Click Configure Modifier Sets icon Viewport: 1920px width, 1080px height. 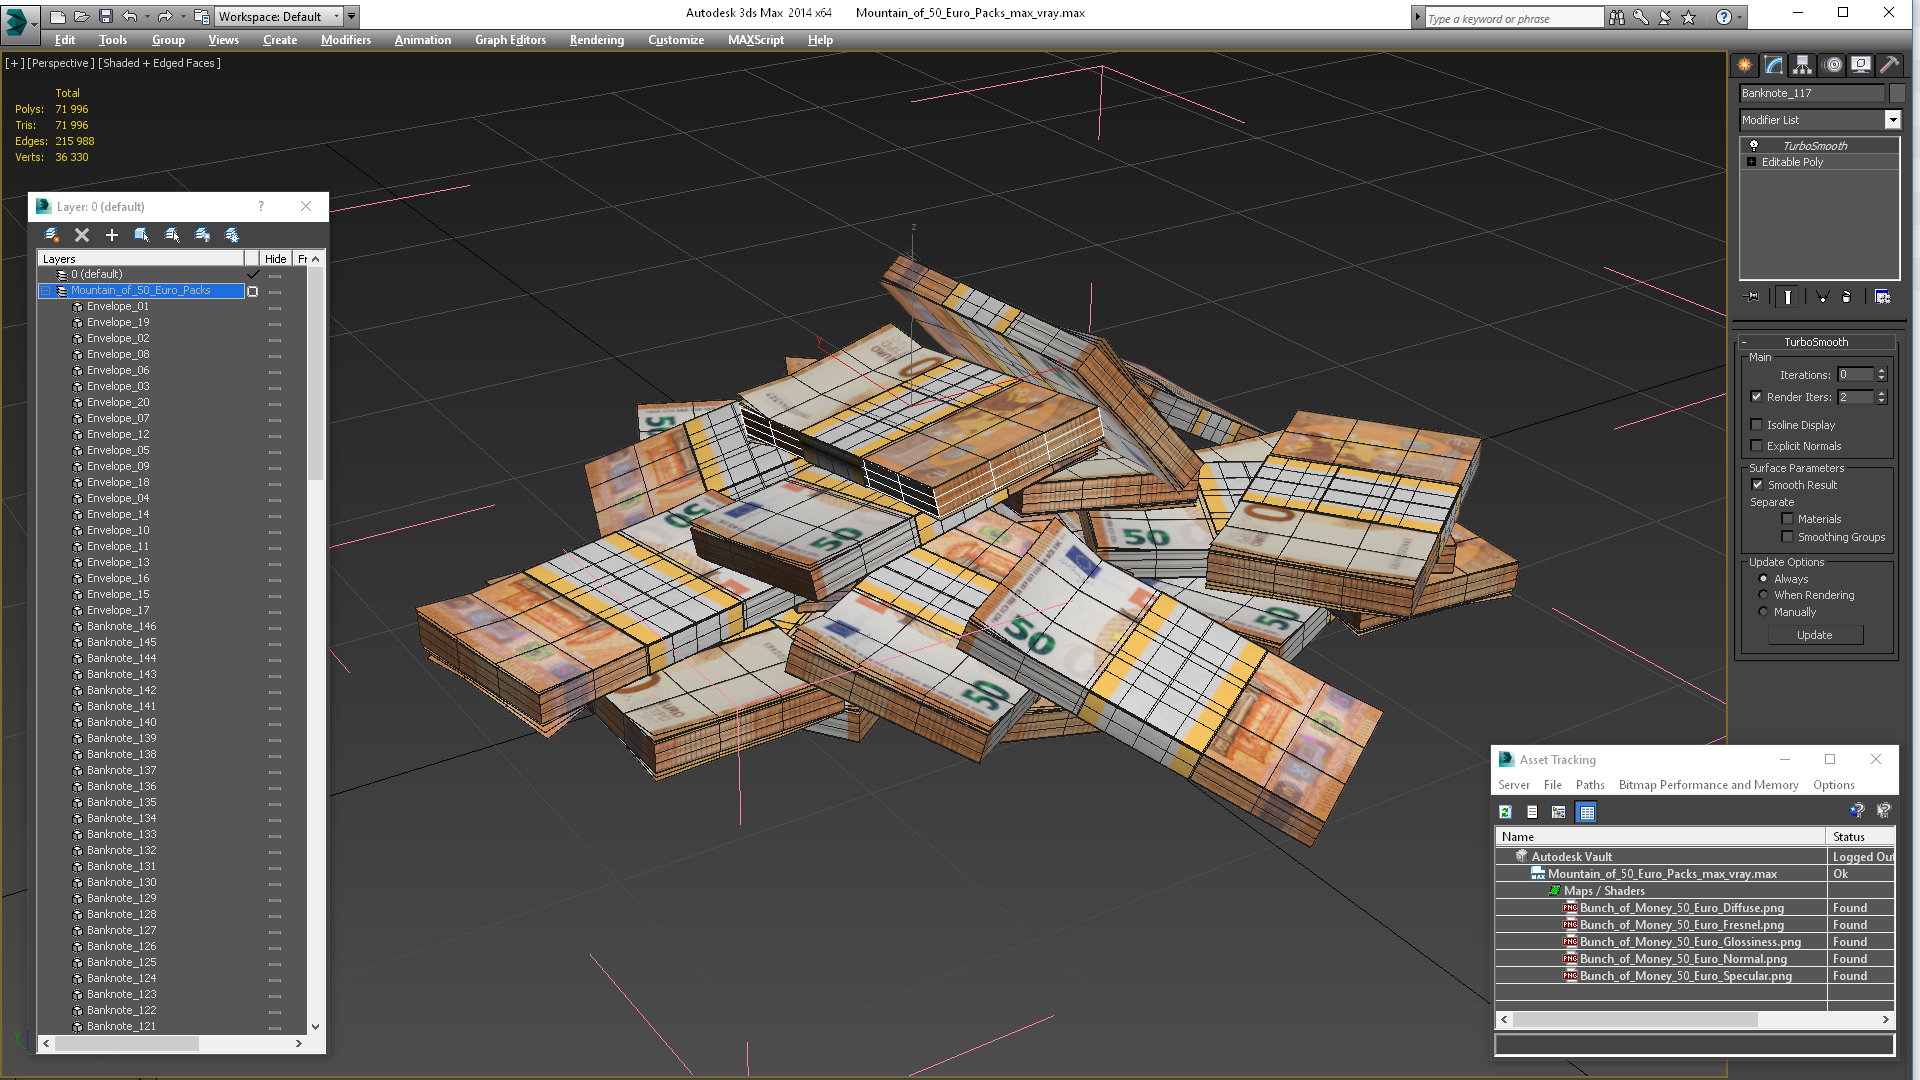[1882, 297]
